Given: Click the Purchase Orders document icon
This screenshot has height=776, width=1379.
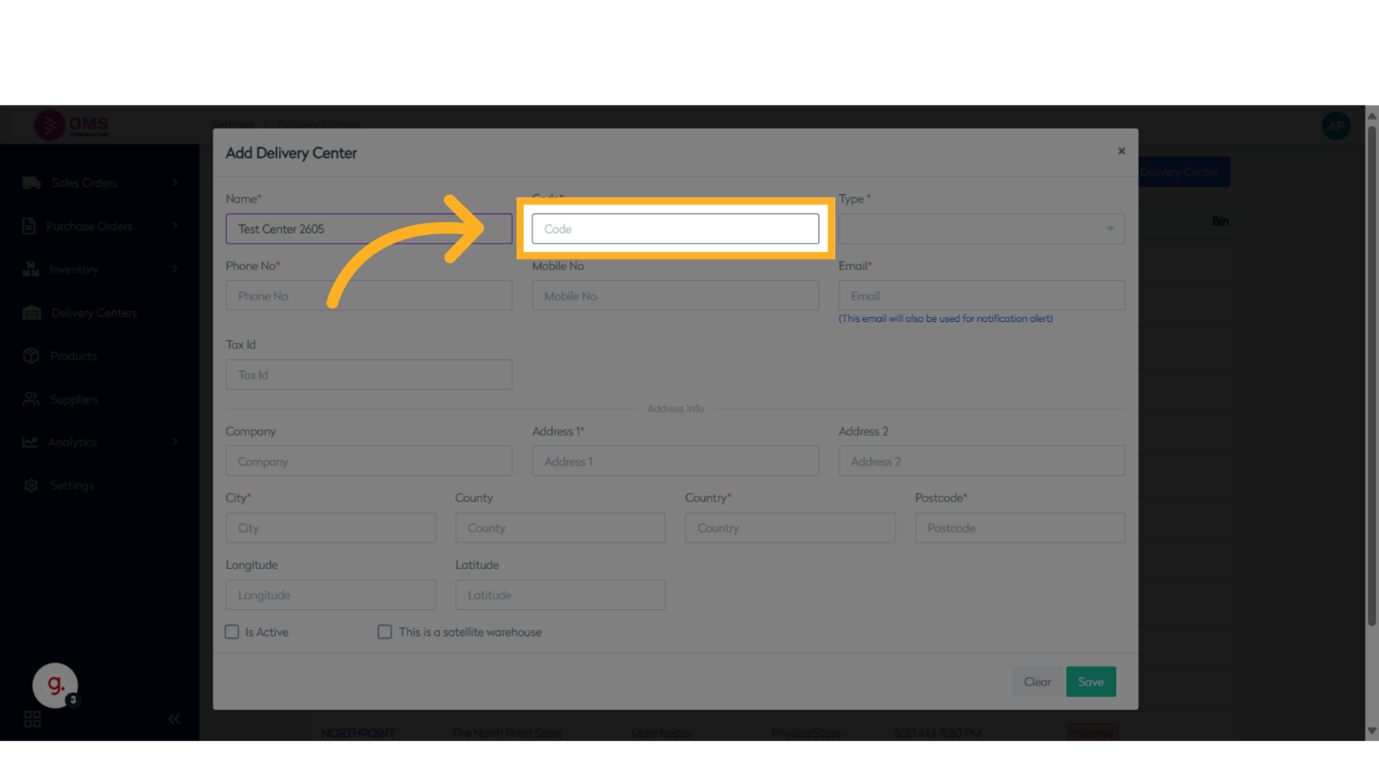Looking at the screenshot, I should click(30, 226).
